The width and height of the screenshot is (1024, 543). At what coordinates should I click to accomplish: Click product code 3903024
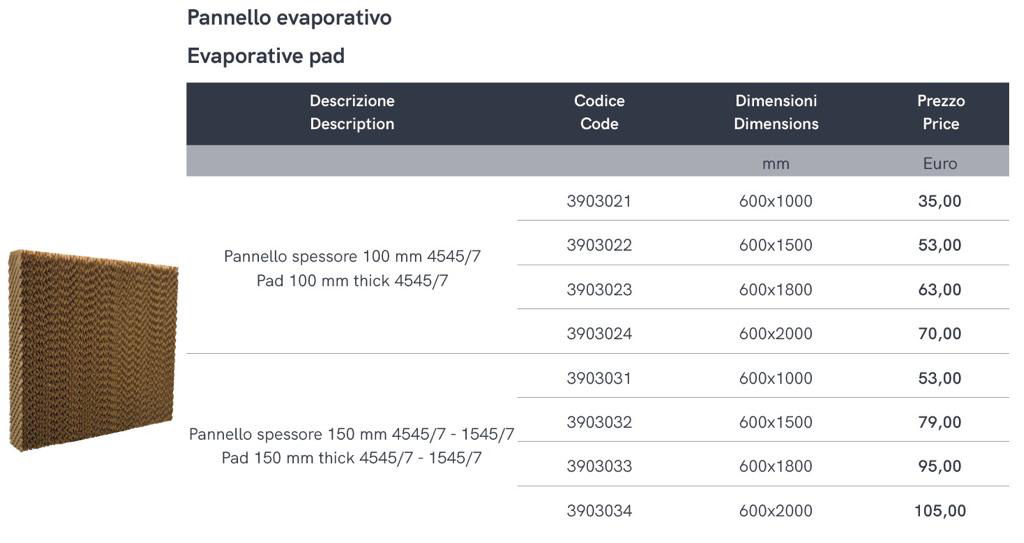(x=599, y=334)
